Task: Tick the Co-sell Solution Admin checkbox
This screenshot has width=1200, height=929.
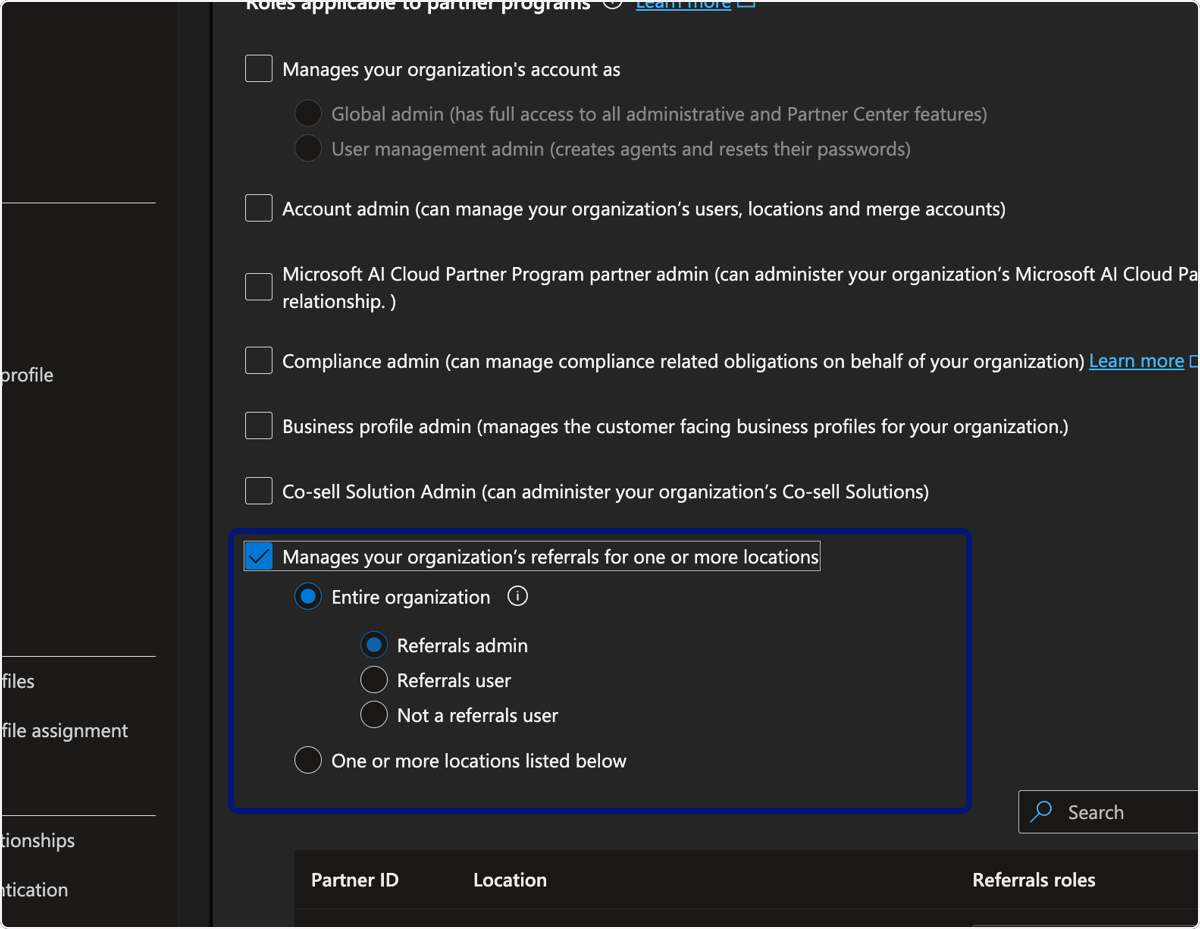Action: click(259, 491)
